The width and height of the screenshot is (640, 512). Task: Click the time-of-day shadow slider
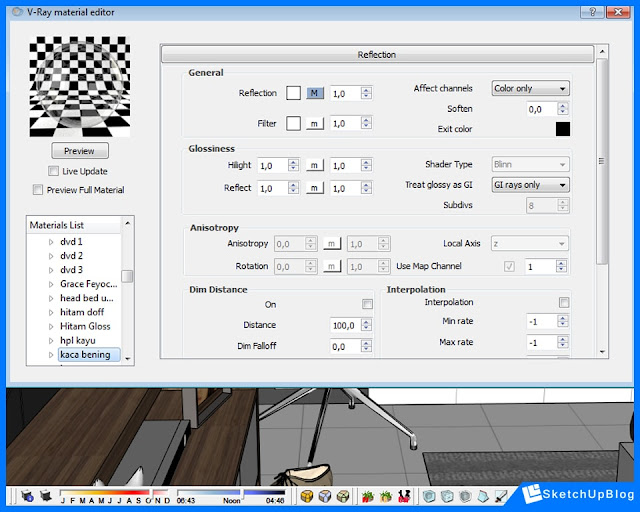pyautogui.click(x=231, y=493)
